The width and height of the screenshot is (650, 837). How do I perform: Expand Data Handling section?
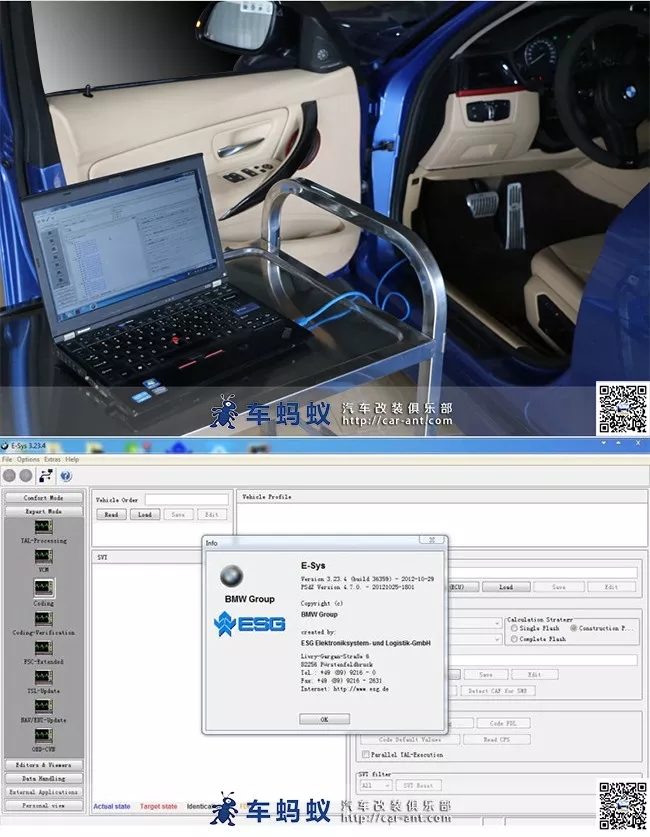pos(44,779)
